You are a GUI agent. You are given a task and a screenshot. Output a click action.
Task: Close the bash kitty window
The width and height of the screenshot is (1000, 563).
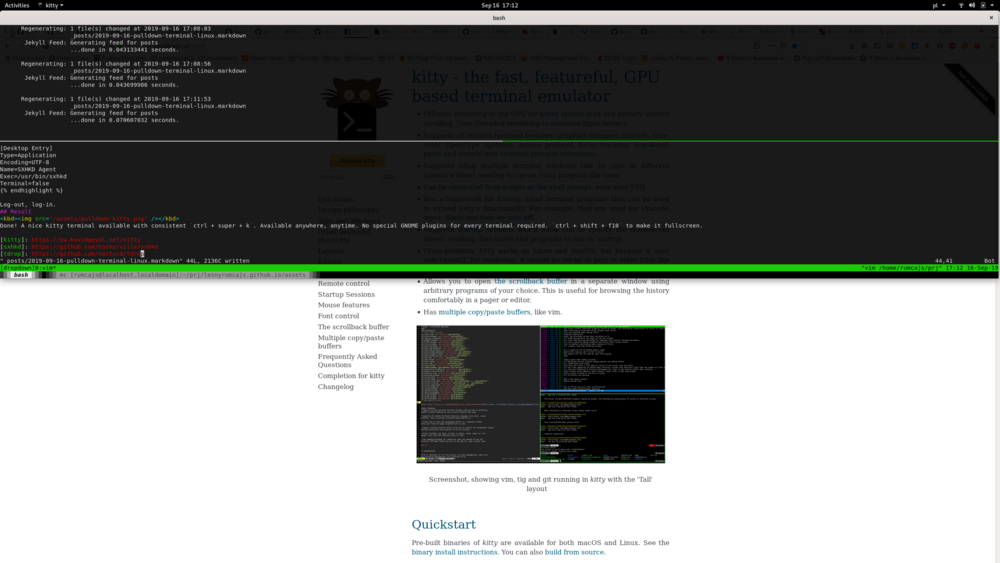pyautogui.click(x=991, y=18)
